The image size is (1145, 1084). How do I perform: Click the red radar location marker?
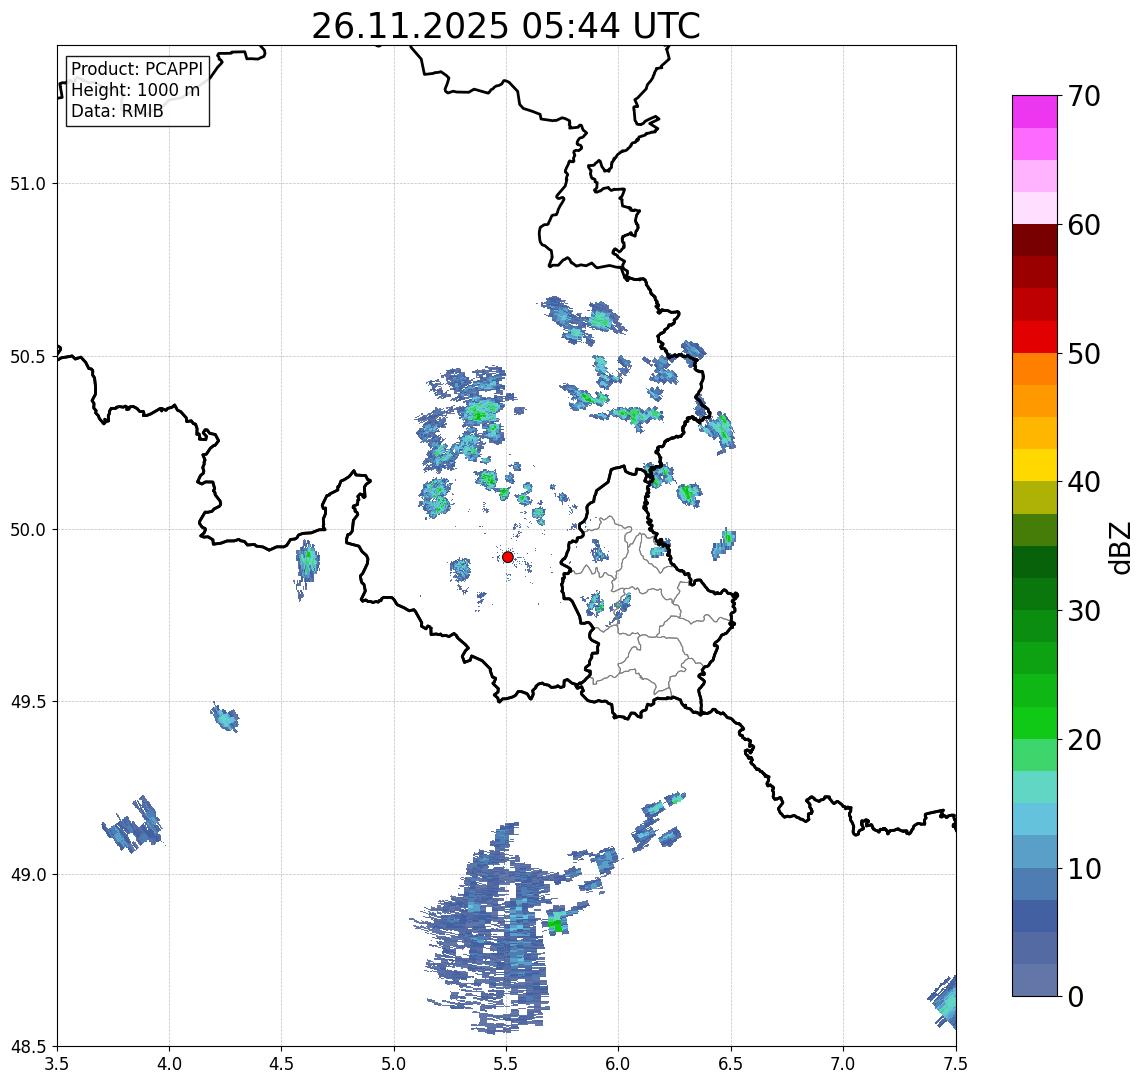point(508,557)
